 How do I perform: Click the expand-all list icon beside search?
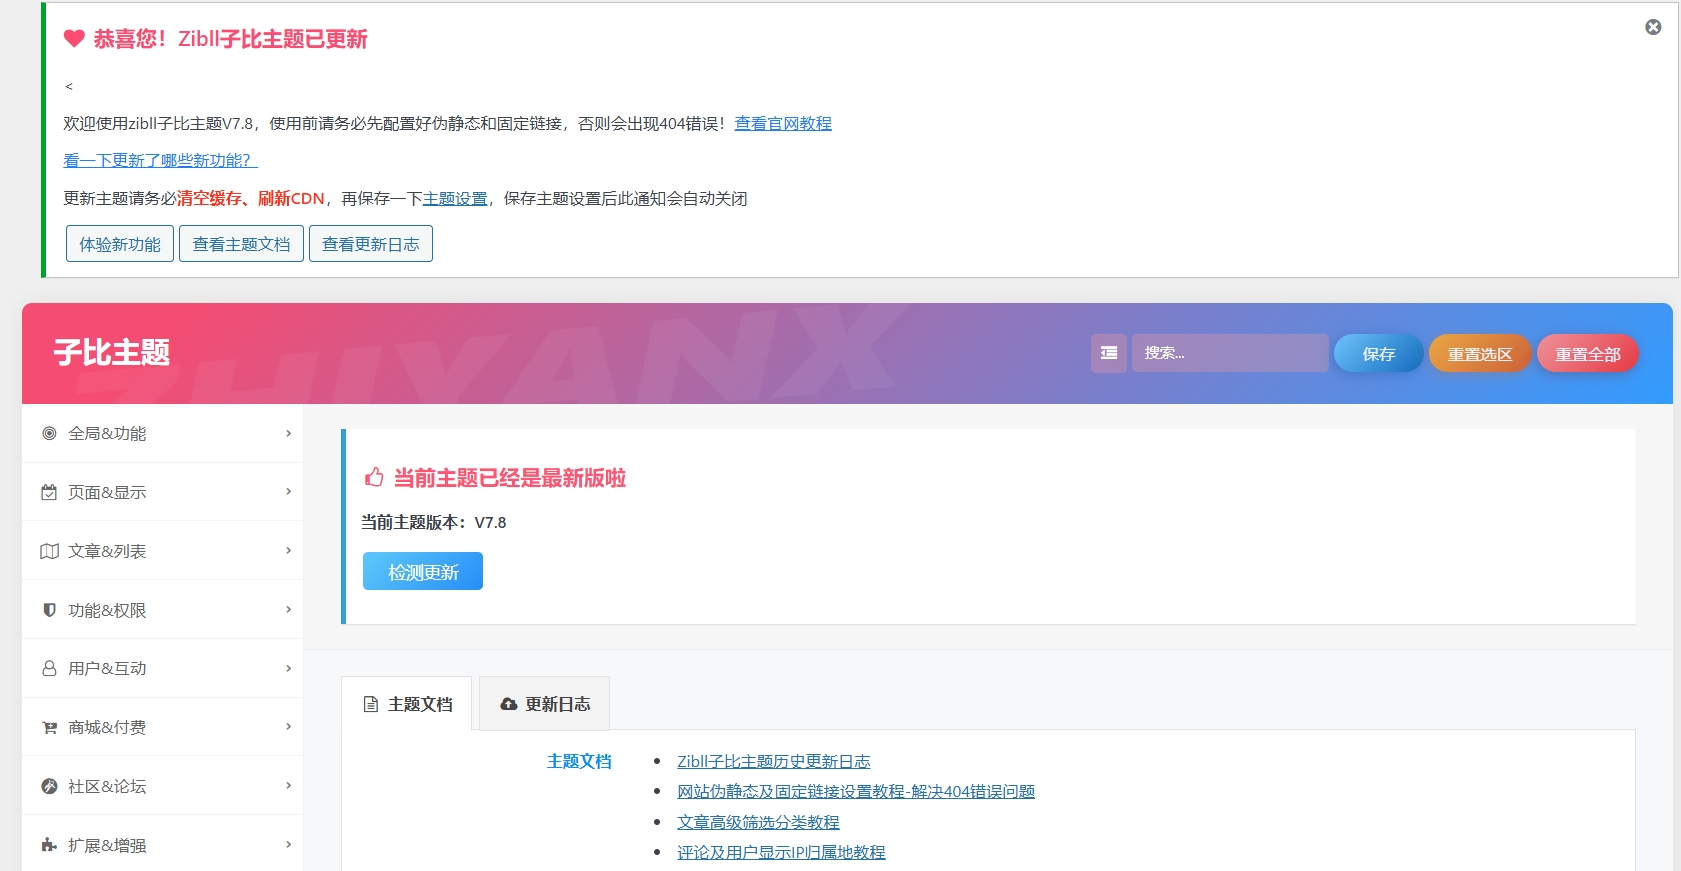[1108, 353]
